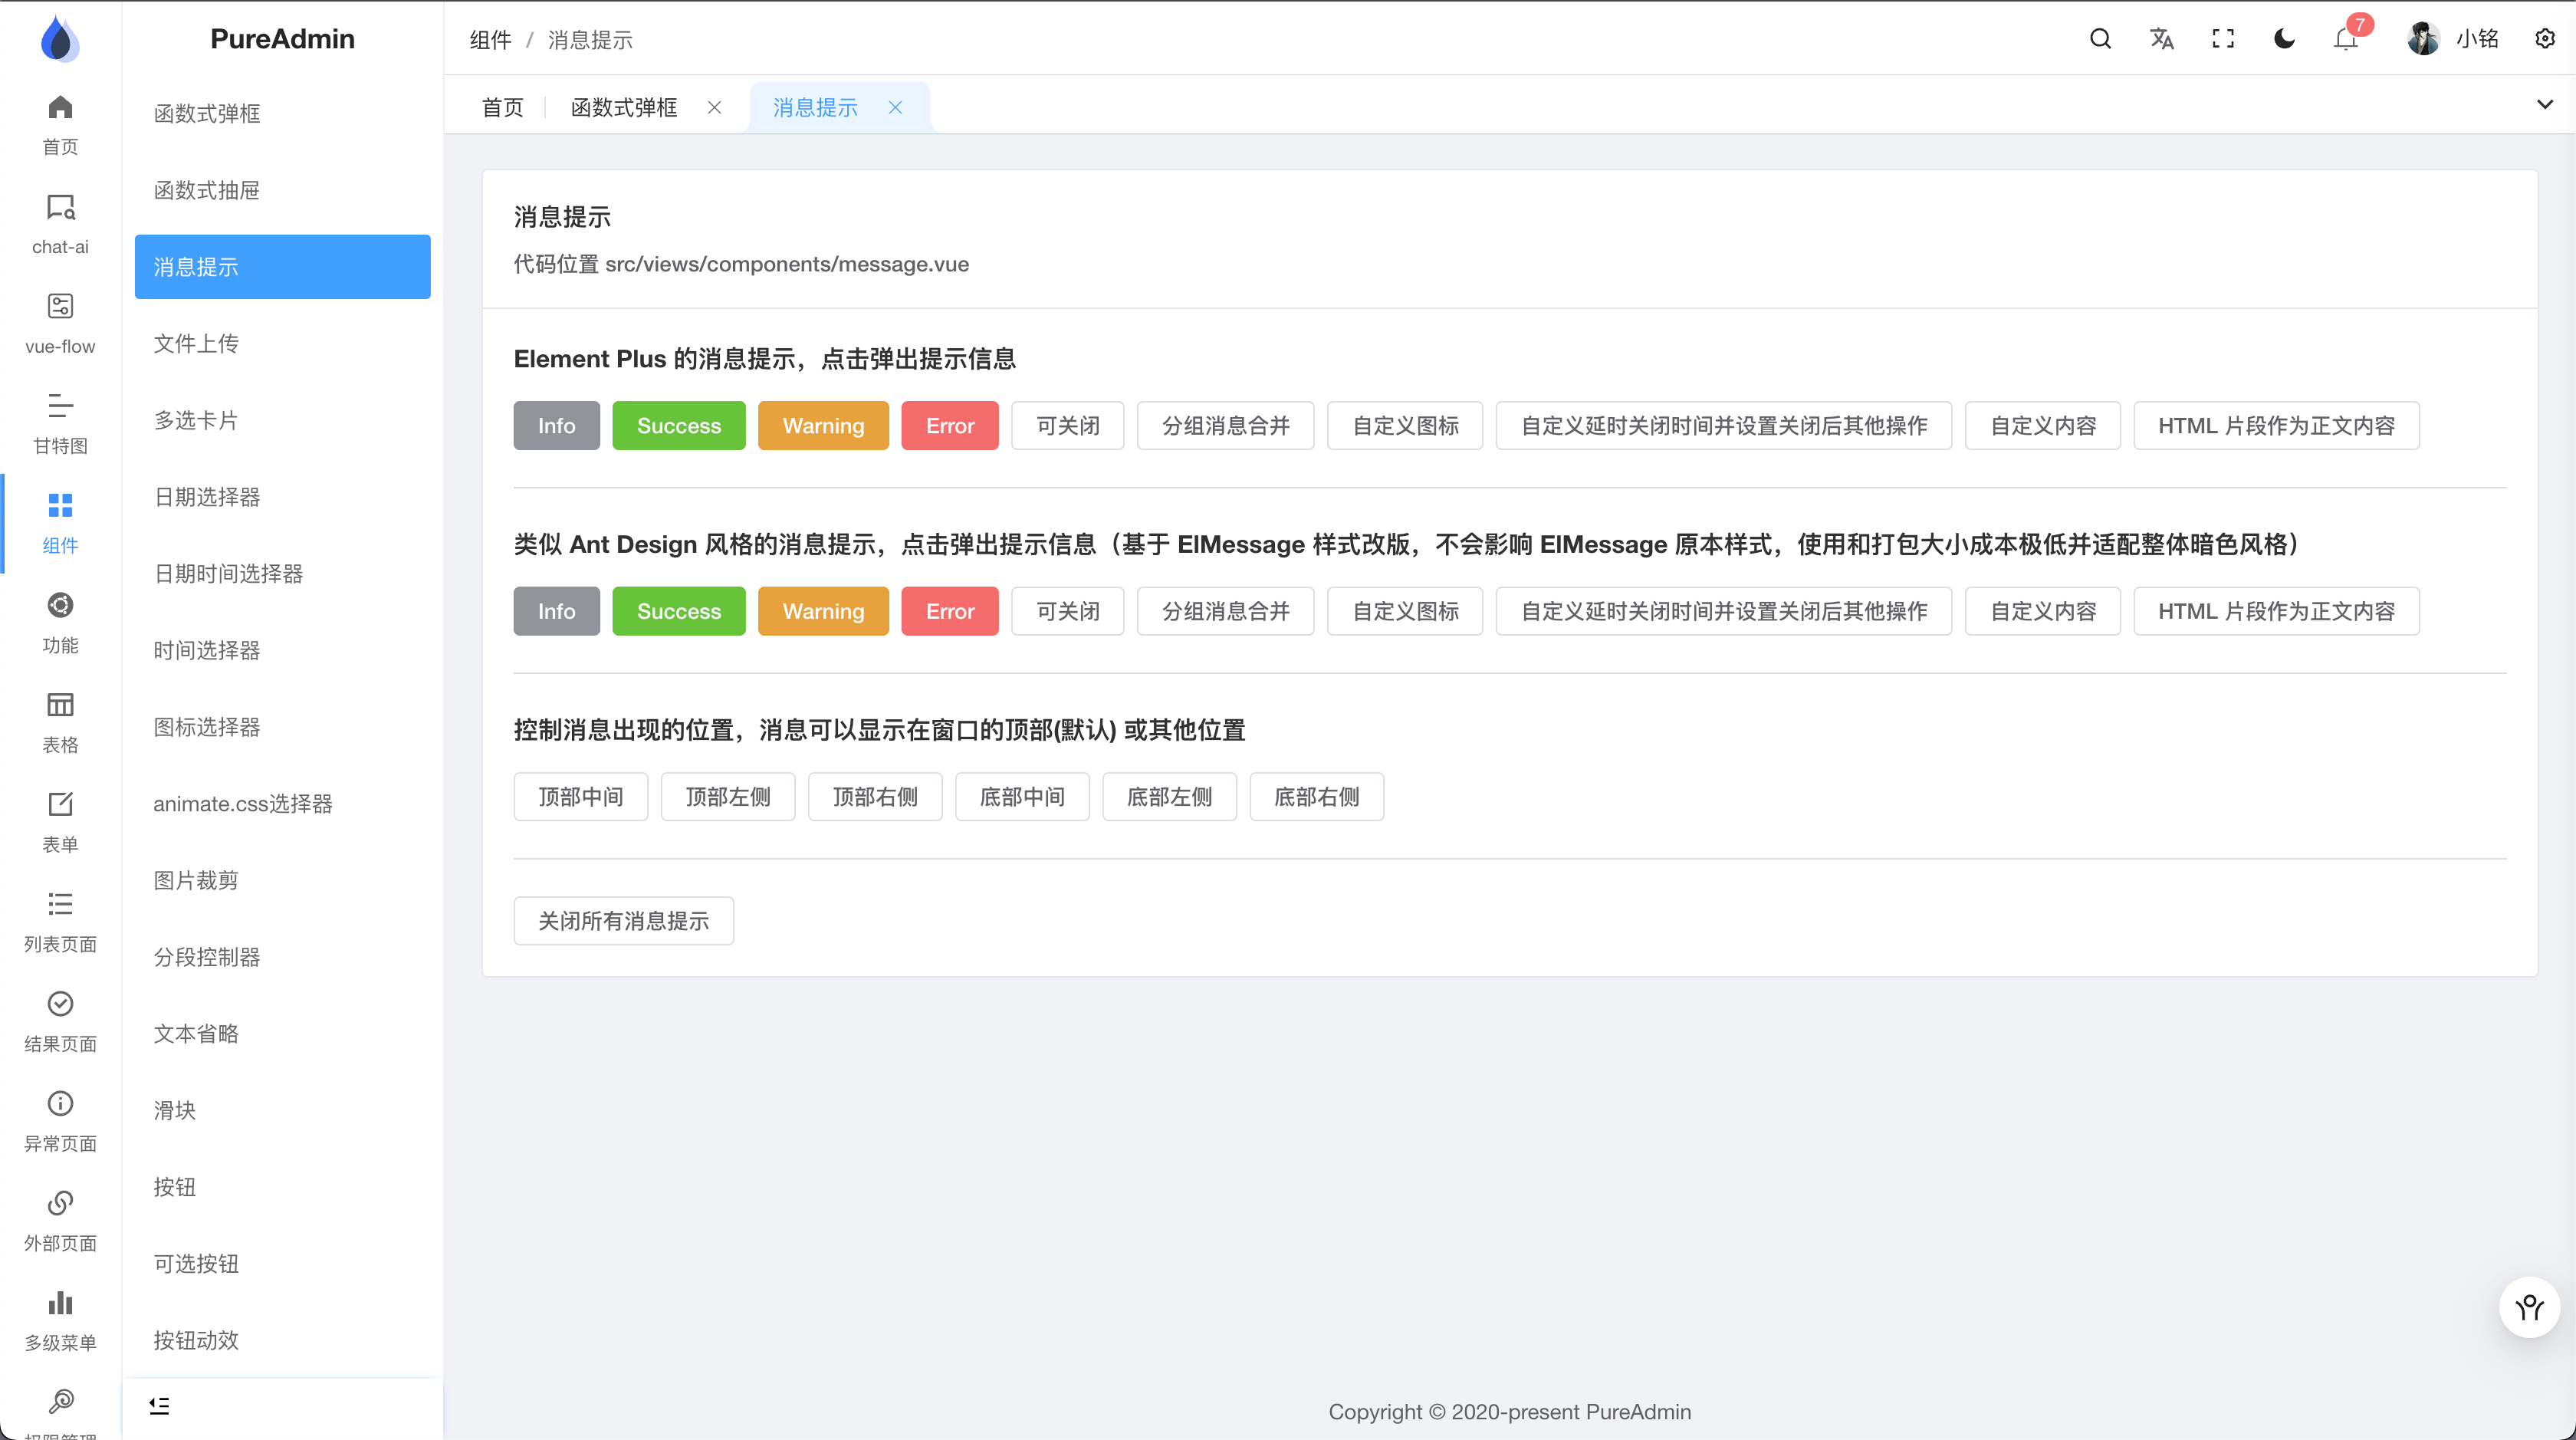Open vue-flow sidebar section
Viewport: 2576px width, 1440px height.
point(60,323)
